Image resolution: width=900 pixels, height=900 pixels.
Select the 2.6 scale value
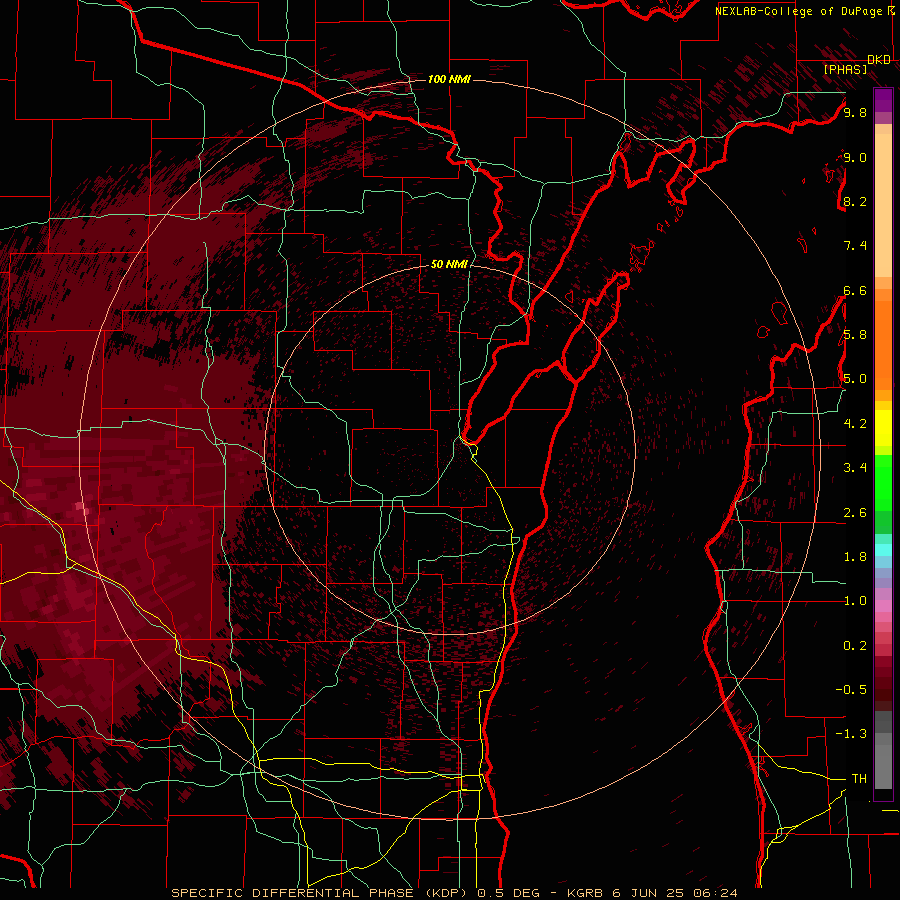pyautogui.click(x=855, y=513)
